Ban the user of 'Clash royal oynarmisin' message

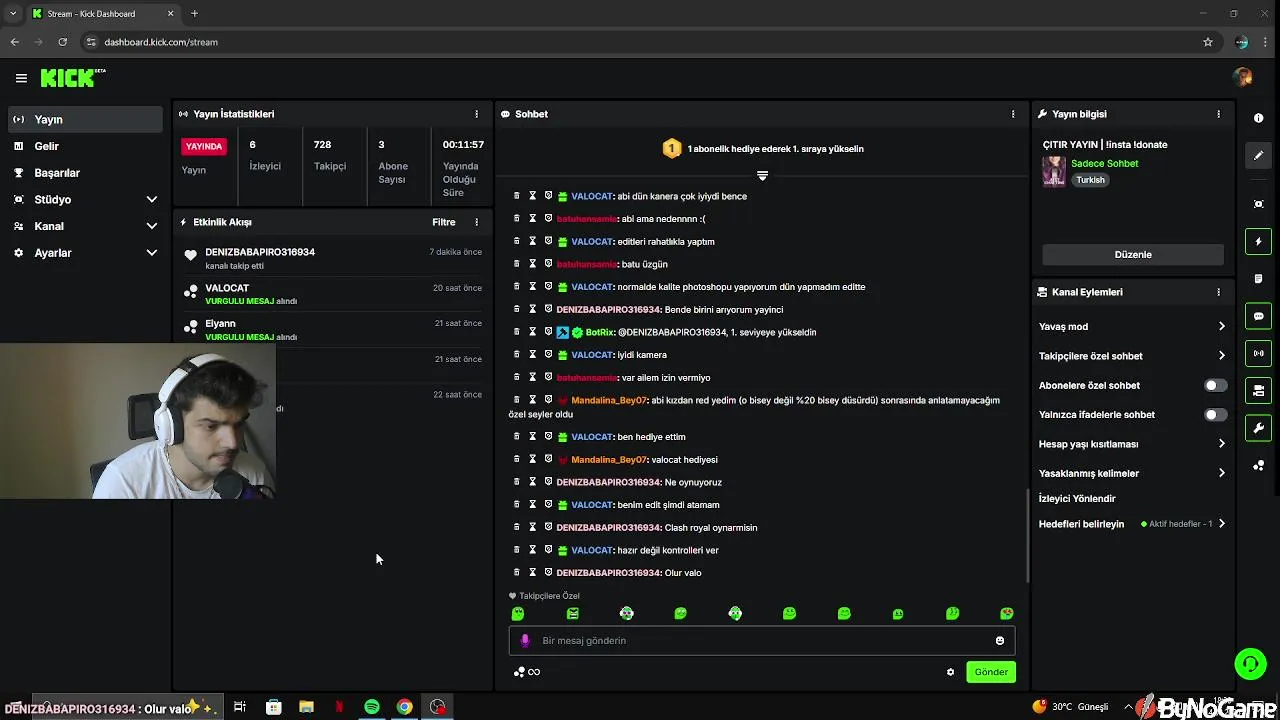(x=548, y=528)
